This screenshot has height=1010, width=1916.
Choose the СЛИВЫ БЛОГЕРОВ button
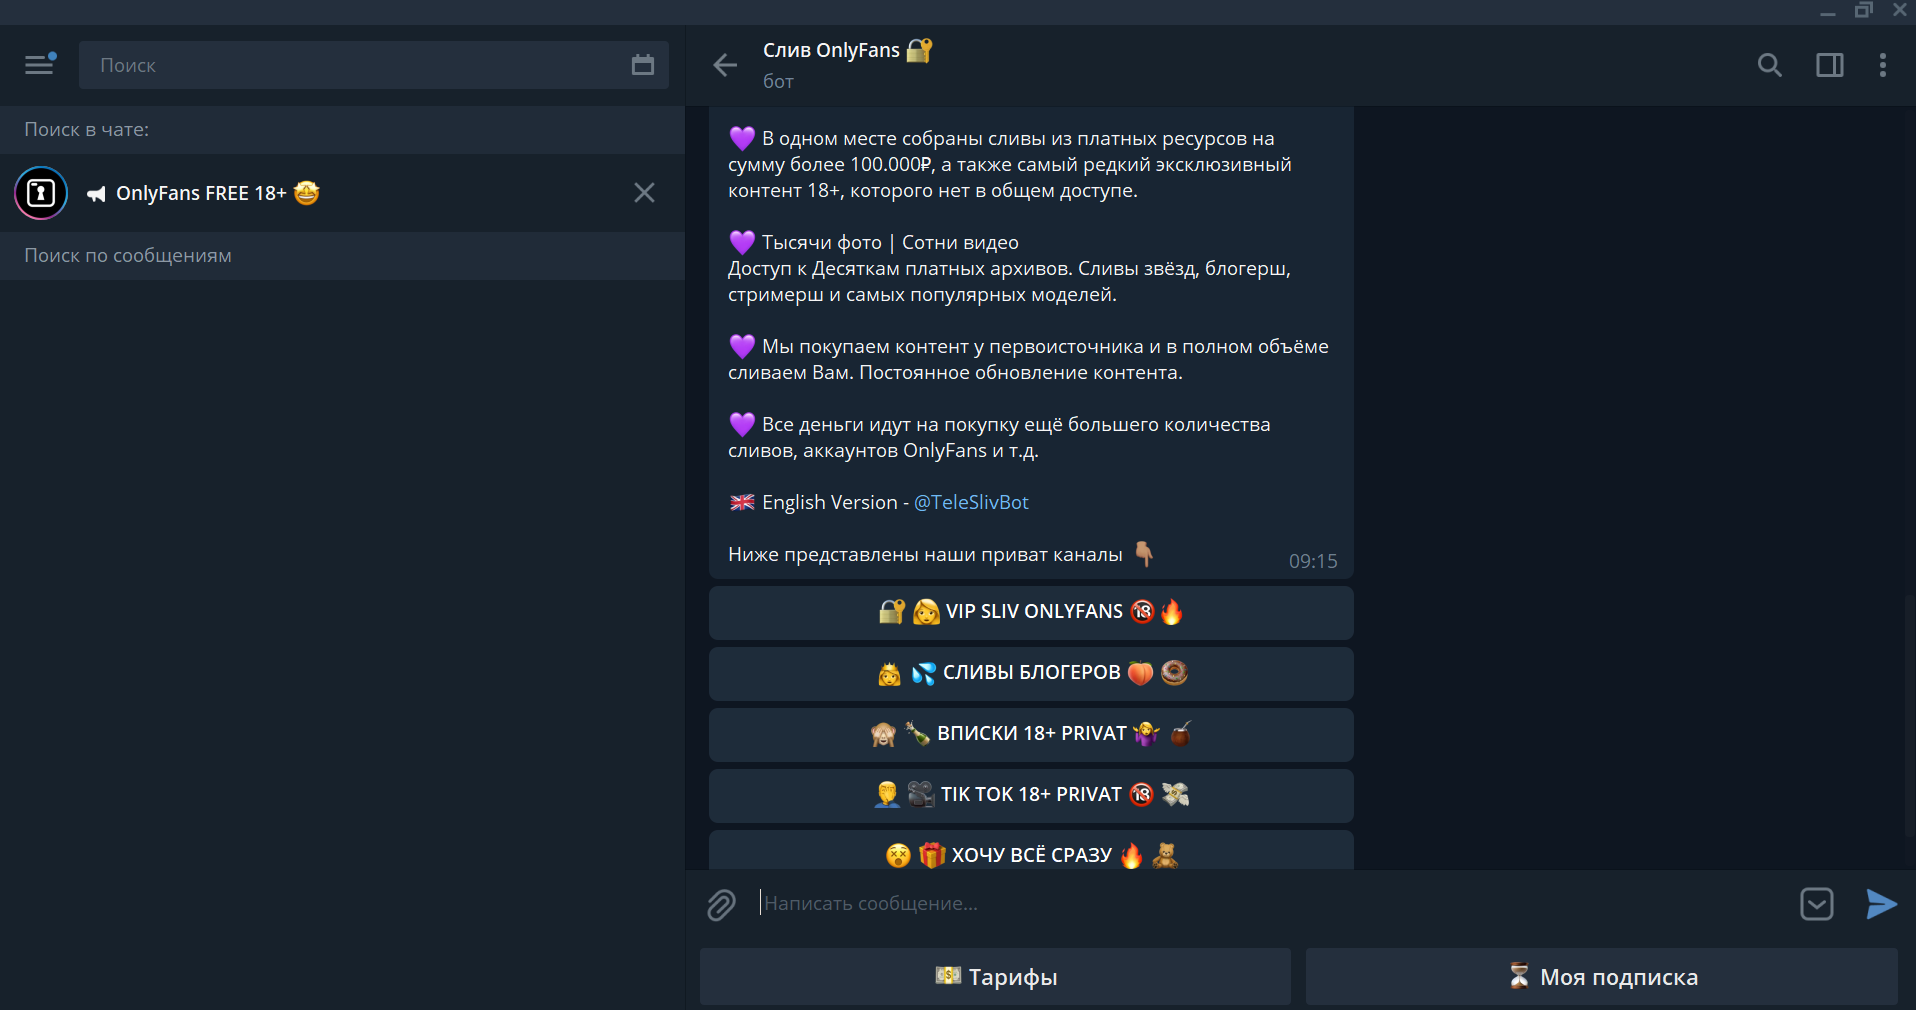(1031, 673)
